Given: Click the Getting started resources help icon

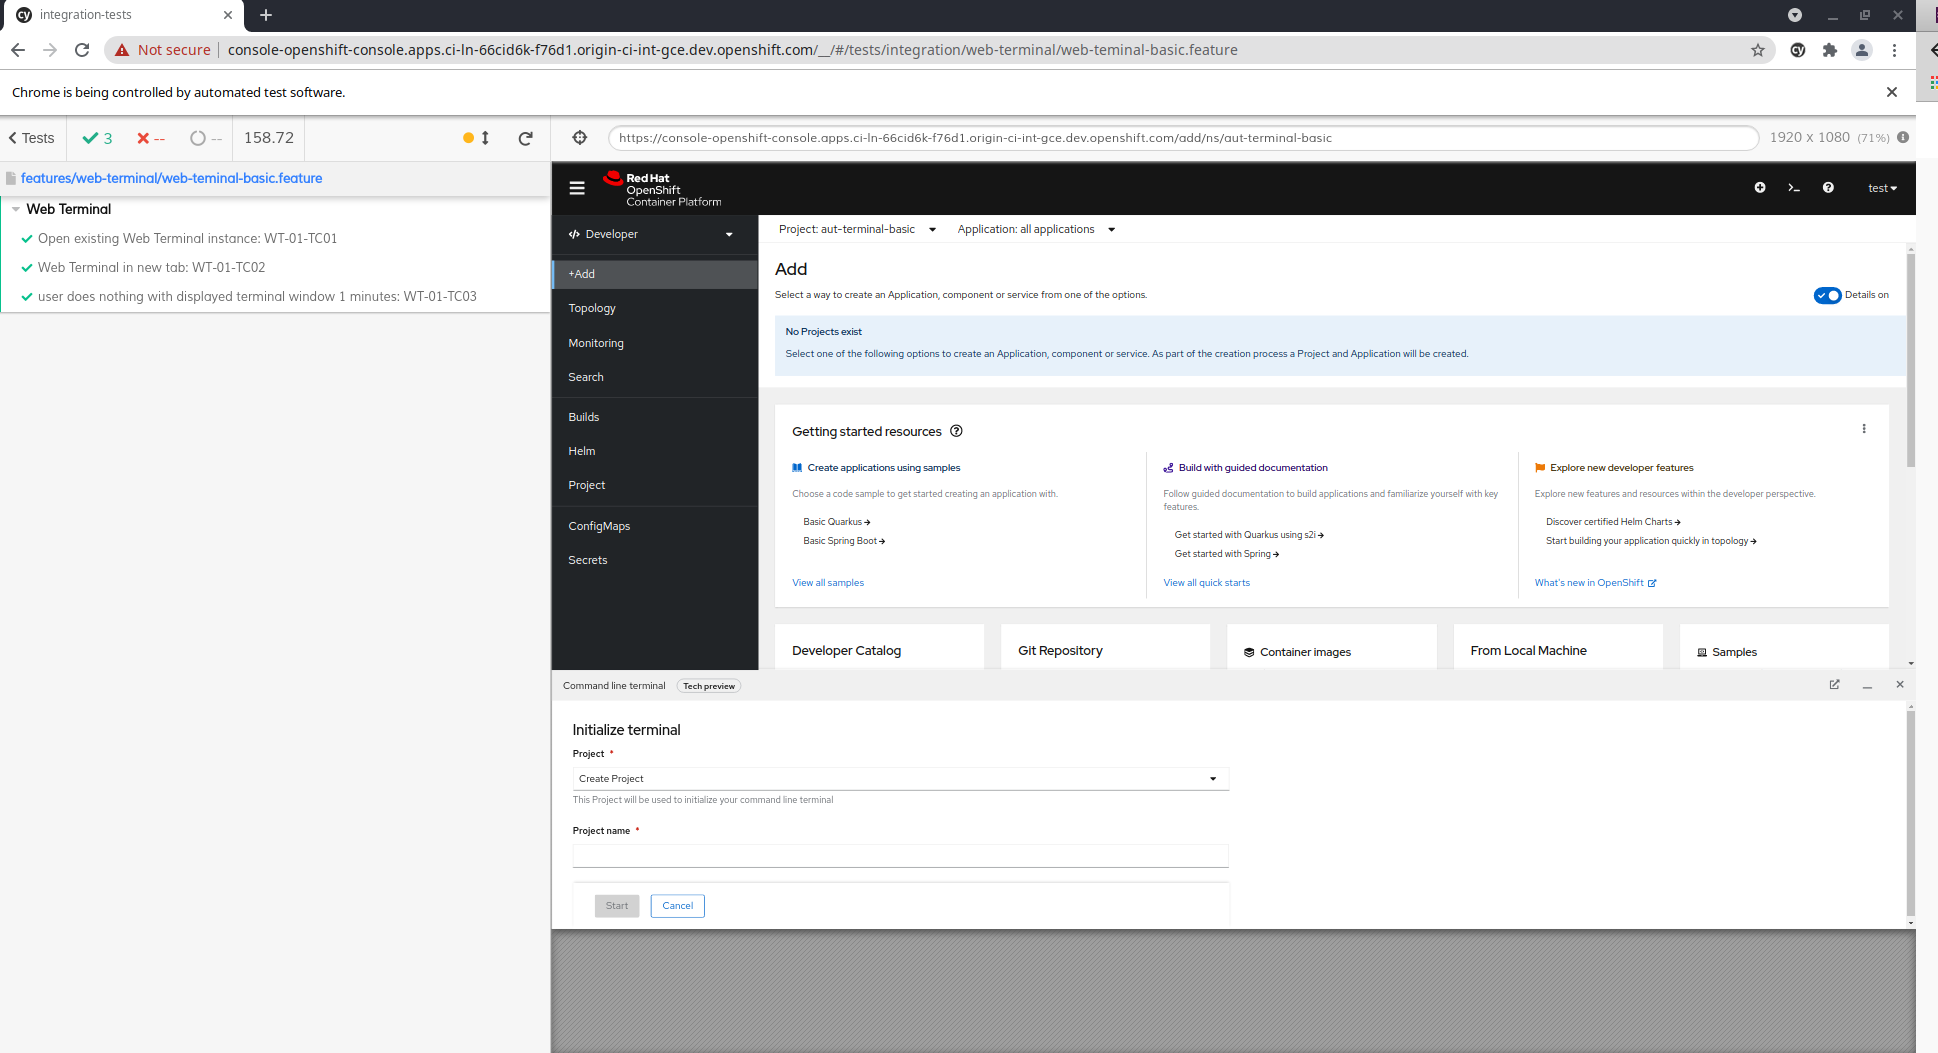Looking at the screenshot, I should (956, 431).
